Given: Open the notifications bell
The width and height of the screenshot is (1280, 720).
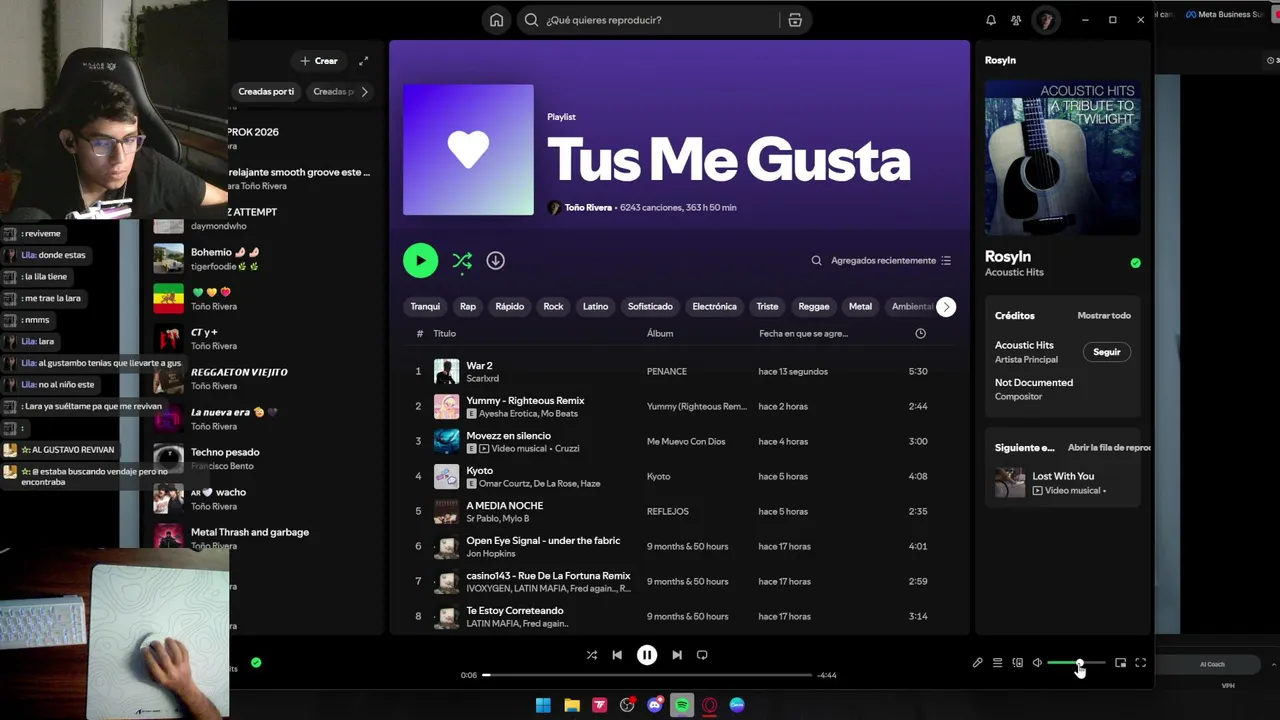Looking at the screenshot, I should click(991, 20).
